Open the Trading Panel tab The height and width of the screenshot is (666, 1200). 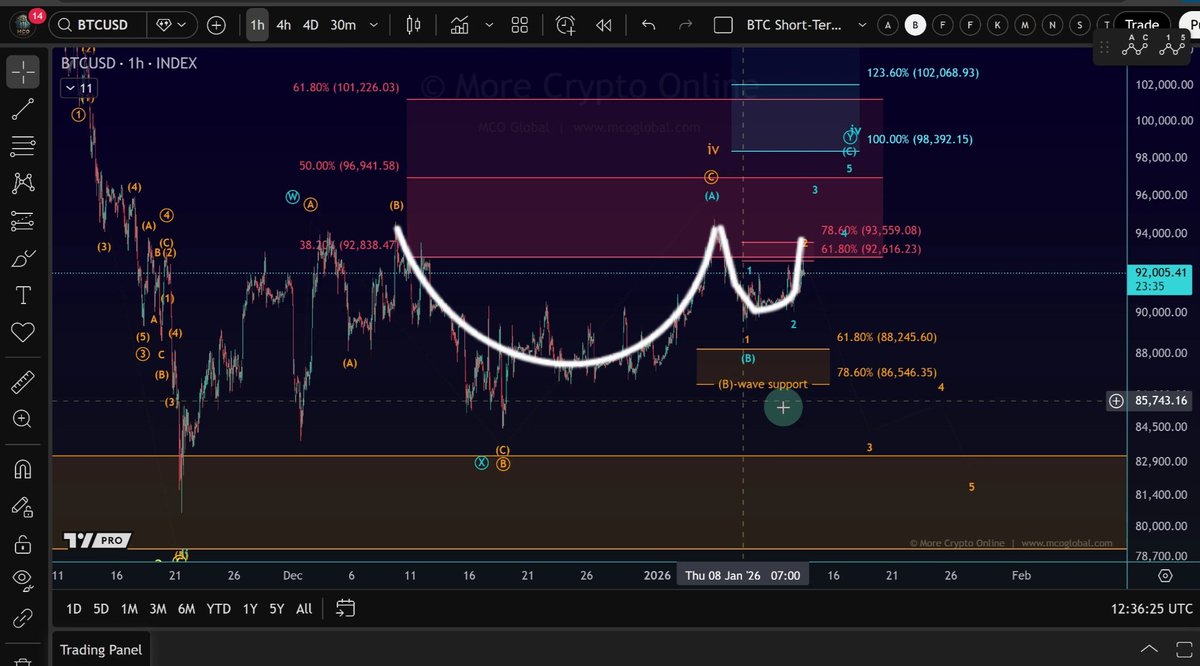pyautogui.click(x=101, y=649)
